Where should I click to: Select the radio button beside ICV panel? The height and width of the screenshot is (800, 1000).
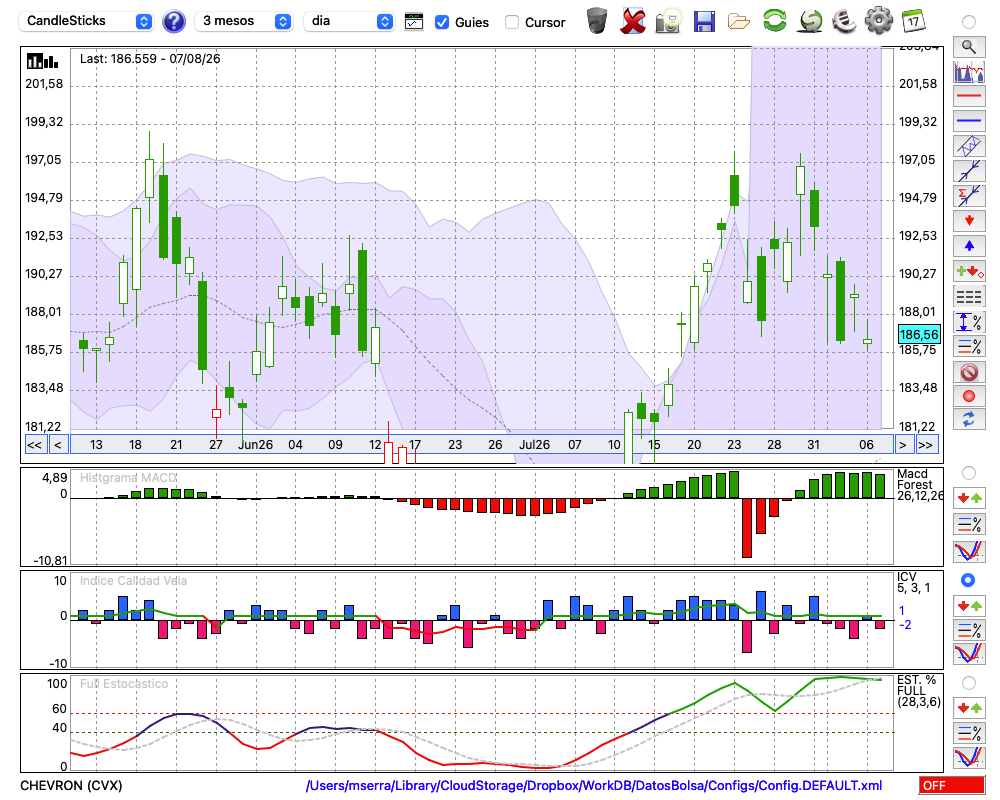968,580
